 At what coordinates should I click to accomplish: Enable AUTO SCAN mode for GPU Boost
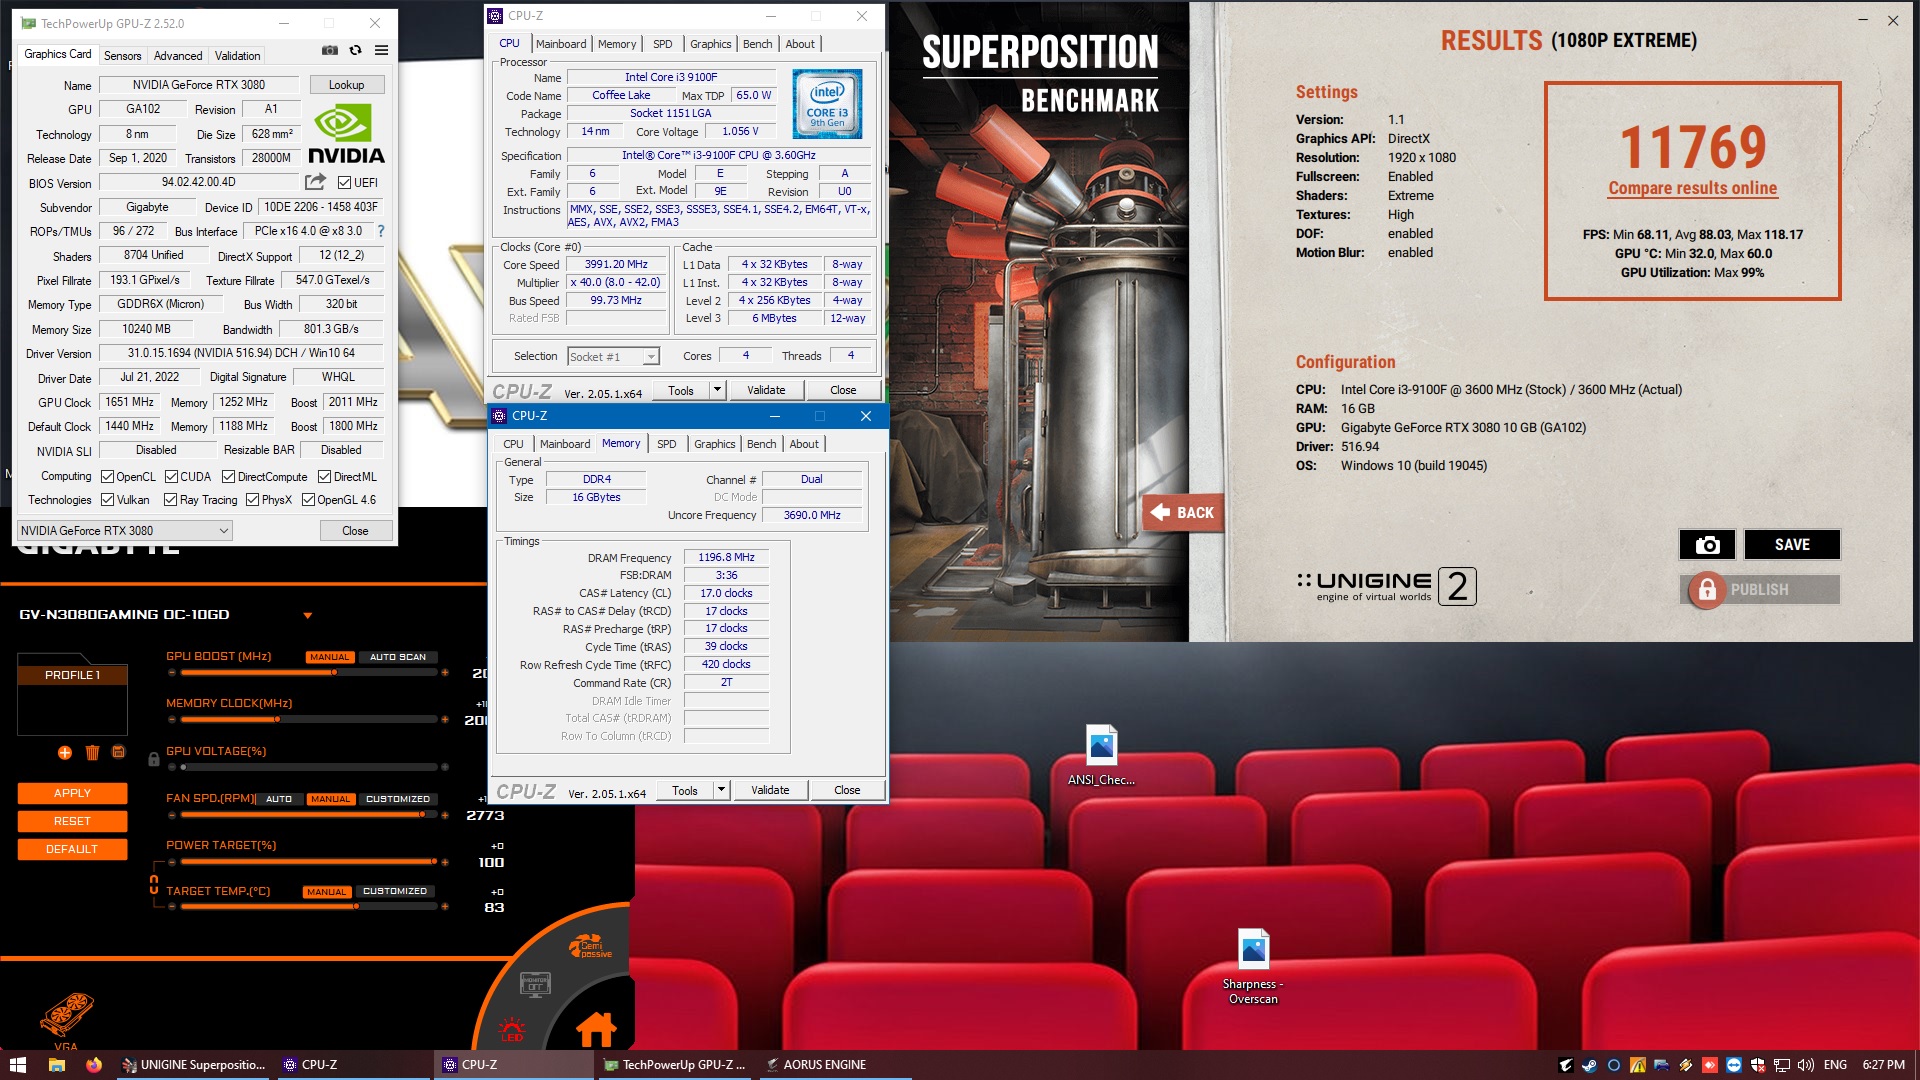point(398,657)
